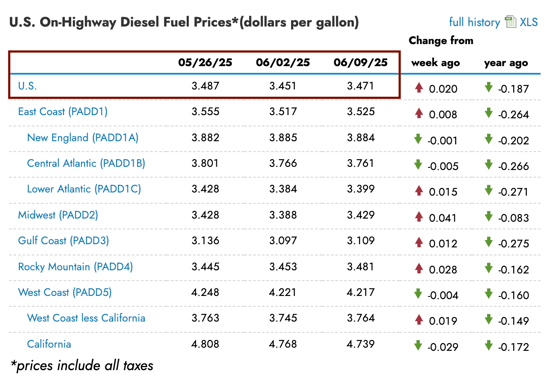Image resolution: width=556 pixels, height=376 pixels.
Task: Click the 06/09/25 column header
Action: 361,62
